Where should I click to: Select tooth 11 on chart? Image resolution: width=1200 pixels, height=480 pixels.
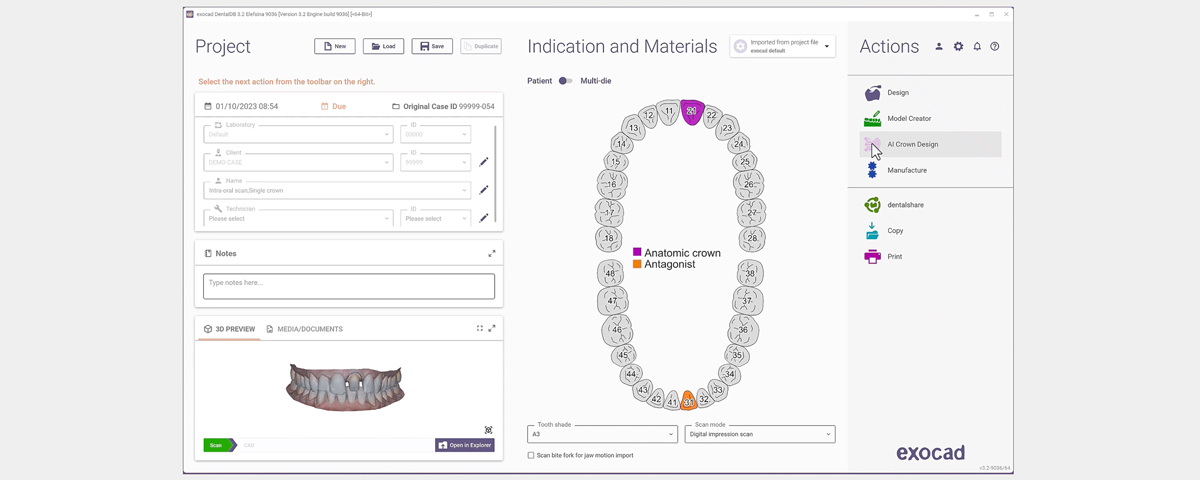click(x=668, y=112)
